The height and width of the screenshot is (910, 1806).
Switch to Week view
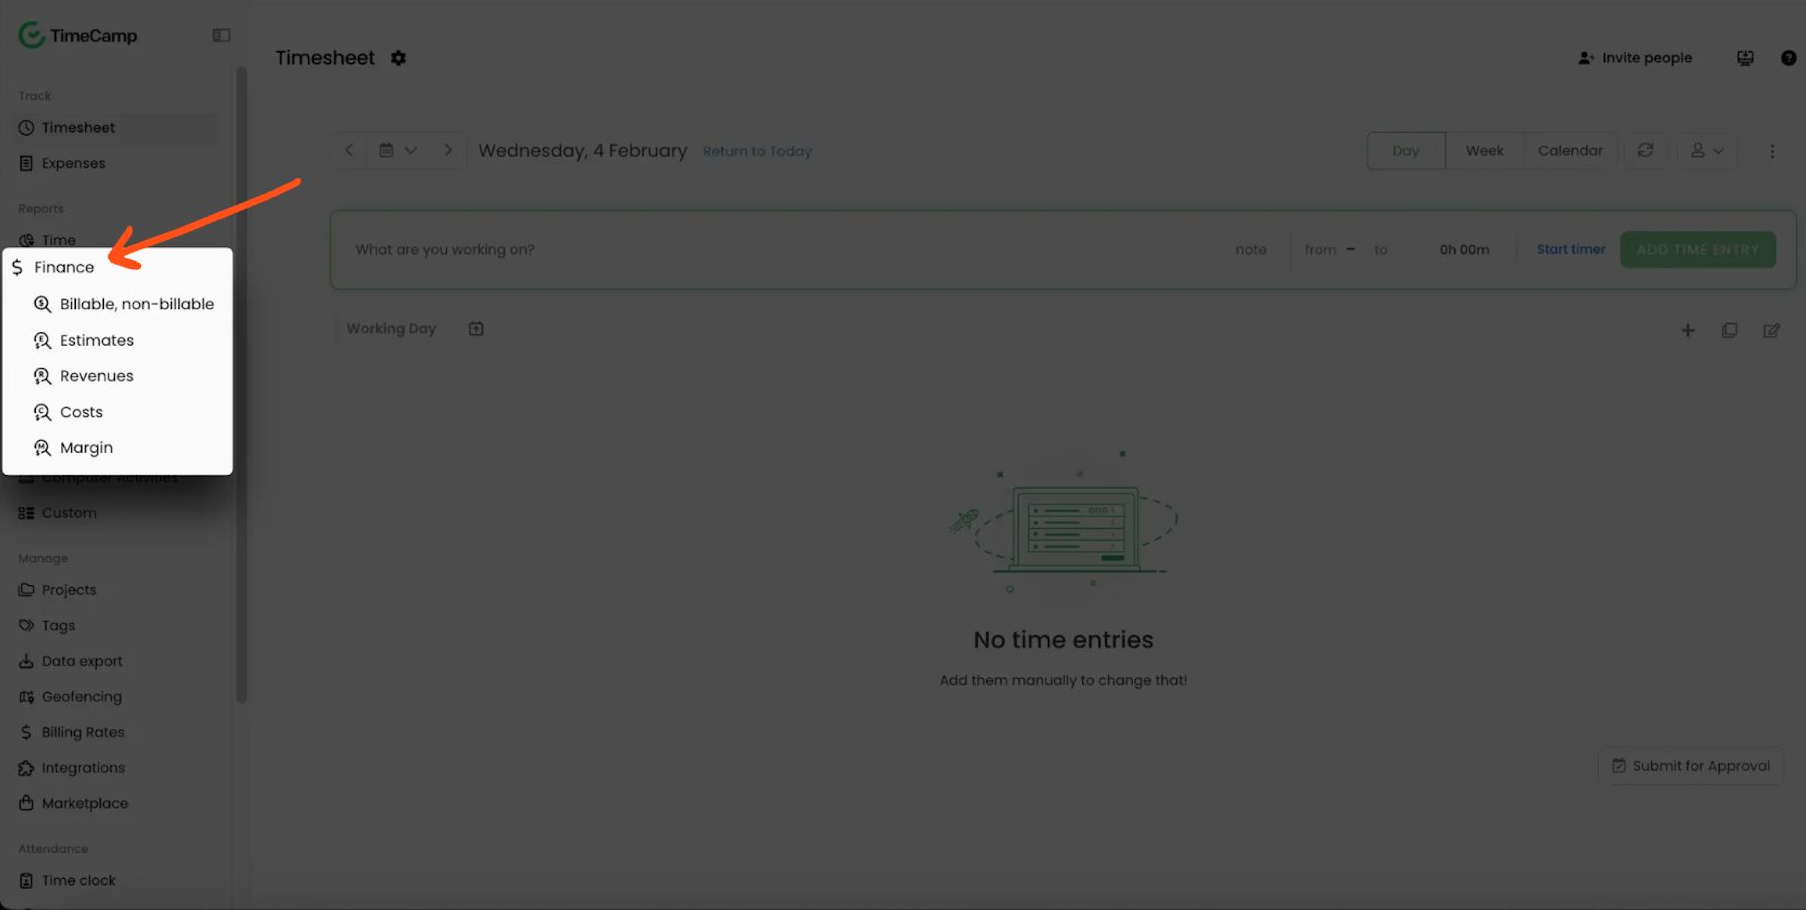coord(1484,150)
